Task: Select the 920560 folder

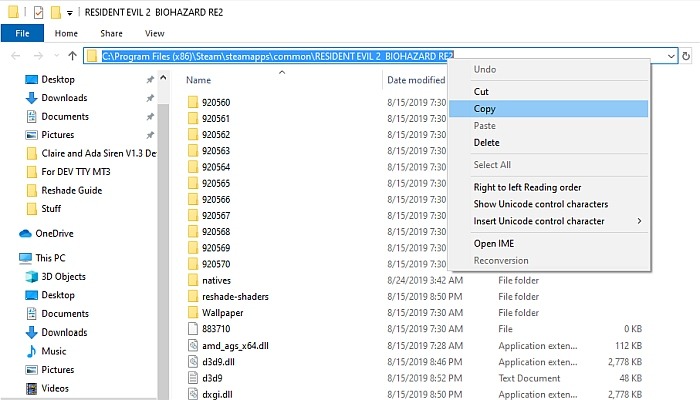Action: (x=216, y=103)
